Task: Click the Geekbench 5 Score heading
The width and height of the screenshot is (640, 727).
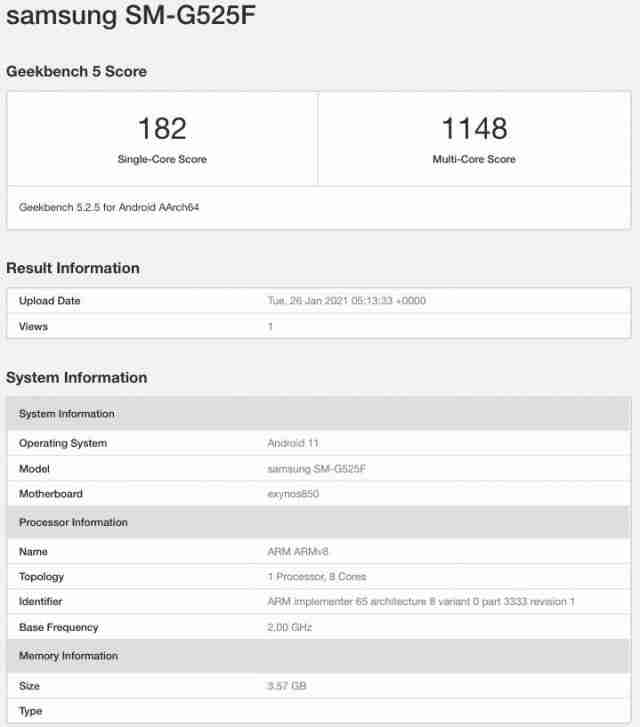Action: pyautogui.click(x=77, y=71)
